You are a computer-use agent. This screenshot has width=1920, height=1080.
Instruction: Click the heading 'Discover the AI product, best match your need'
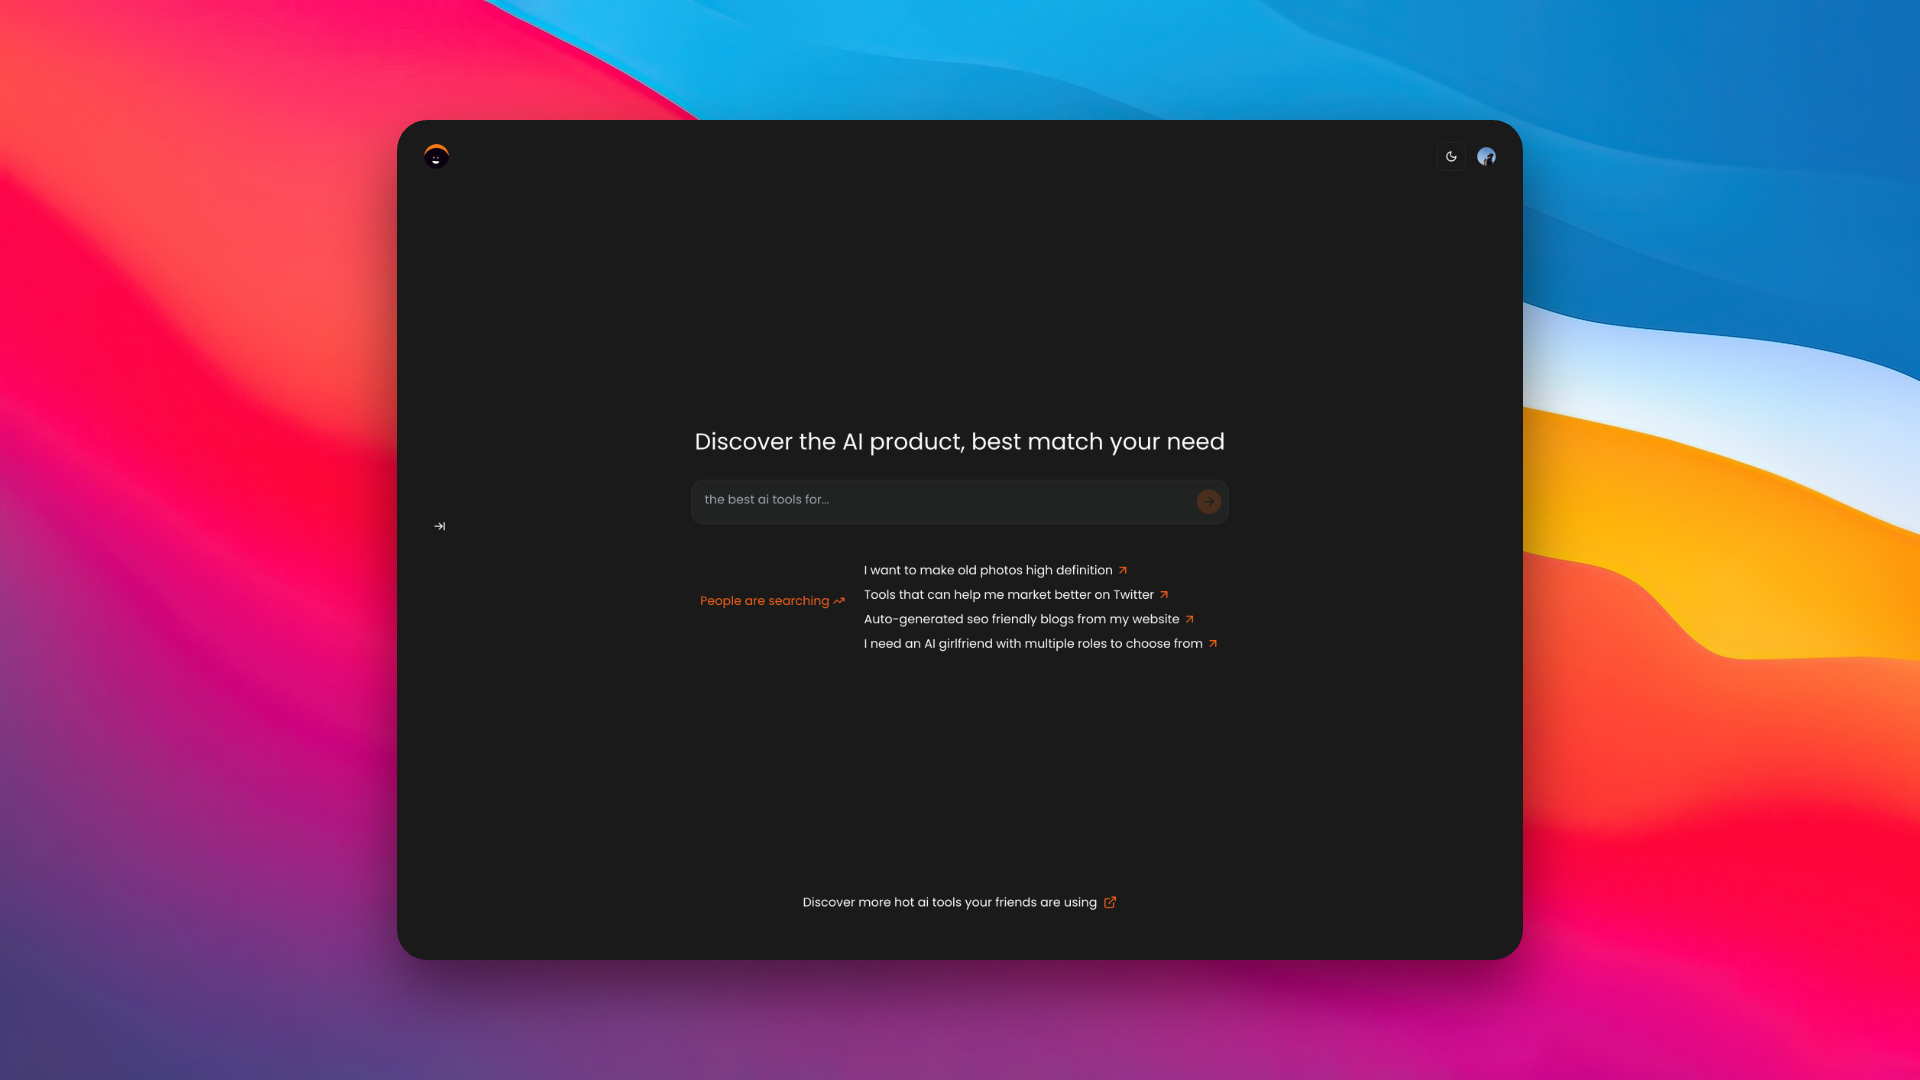coord(960,441)
